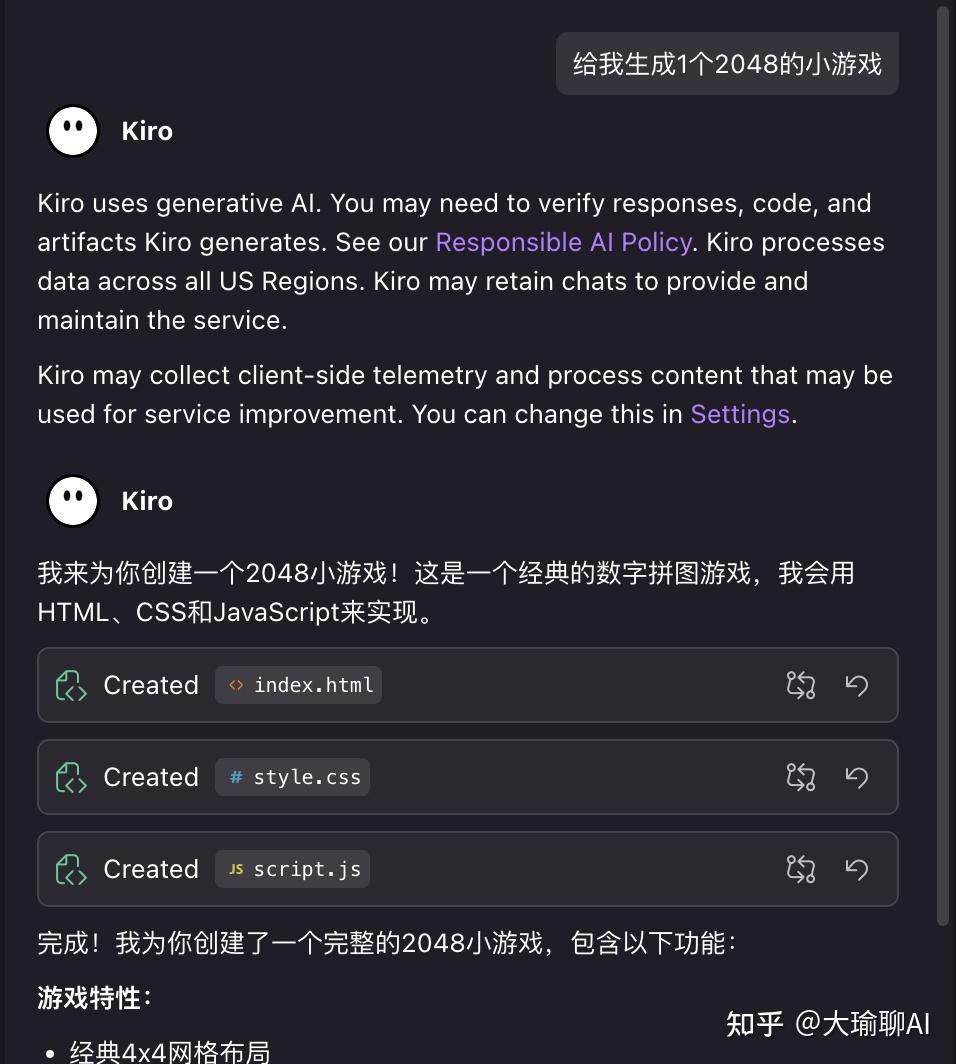Click the green file-code icon beside index.html

70,685
